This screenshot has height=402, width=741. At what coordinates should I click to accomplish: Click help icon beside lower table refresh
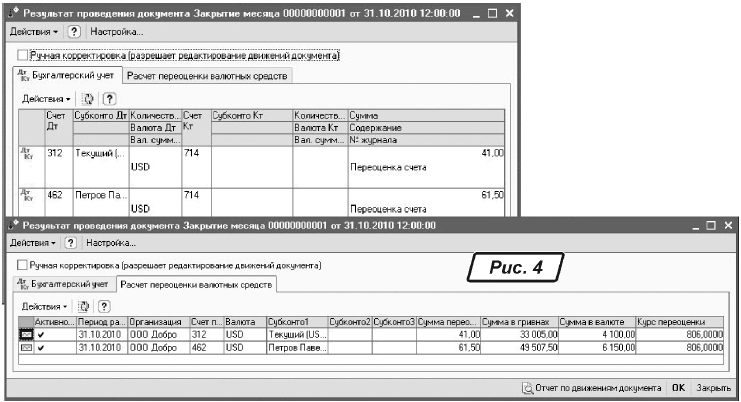click(105, 305)
